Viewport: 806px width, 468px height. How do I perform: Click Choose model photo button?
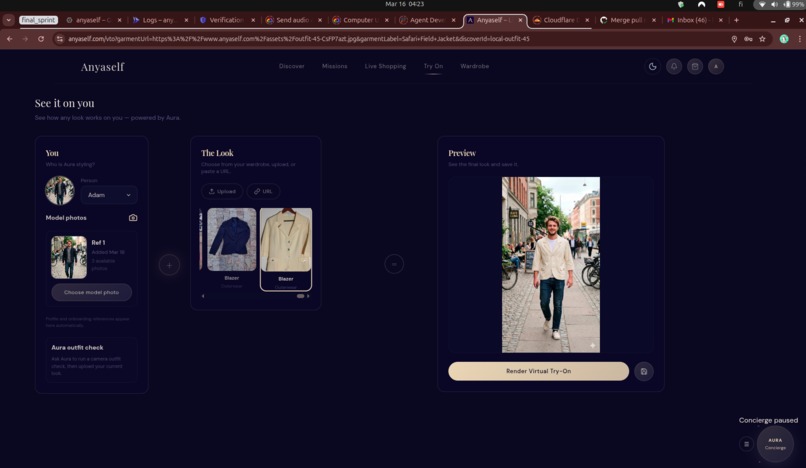point(91,292)
